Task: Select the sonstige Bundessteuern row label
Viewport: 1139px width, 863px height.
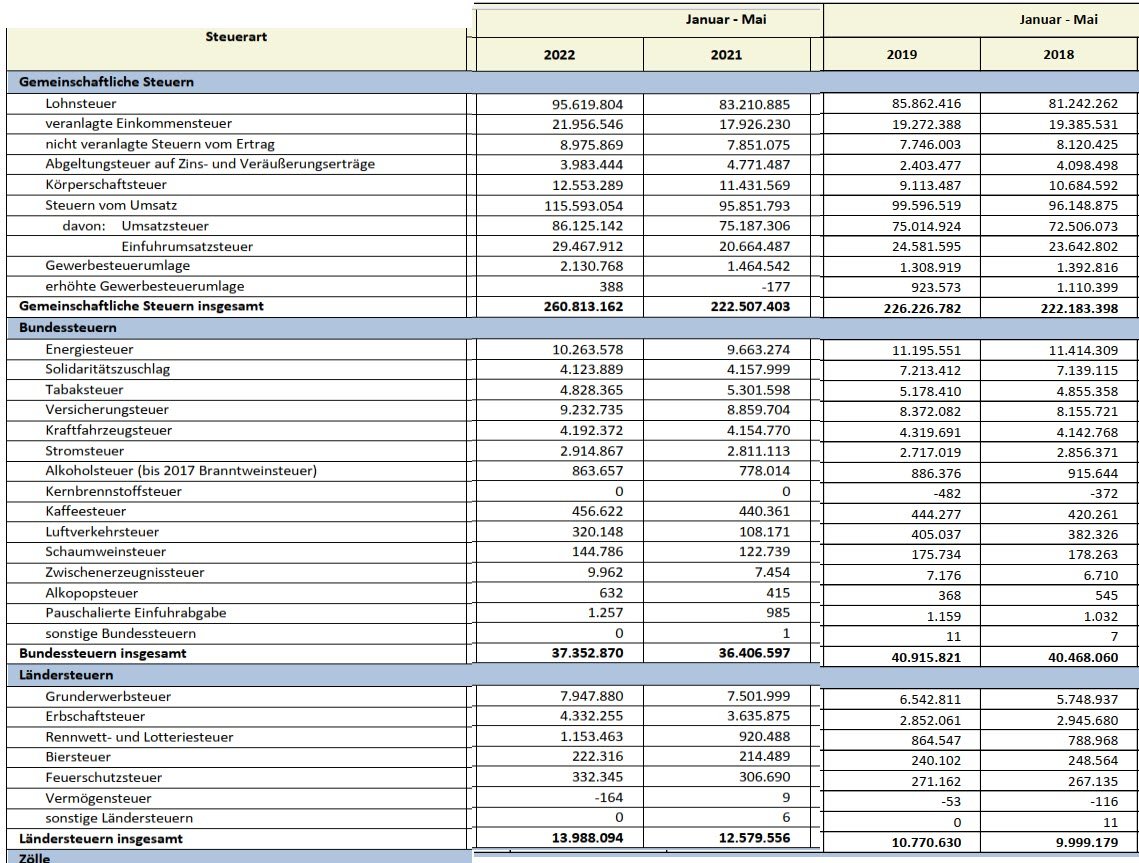Action: point(121,633)
